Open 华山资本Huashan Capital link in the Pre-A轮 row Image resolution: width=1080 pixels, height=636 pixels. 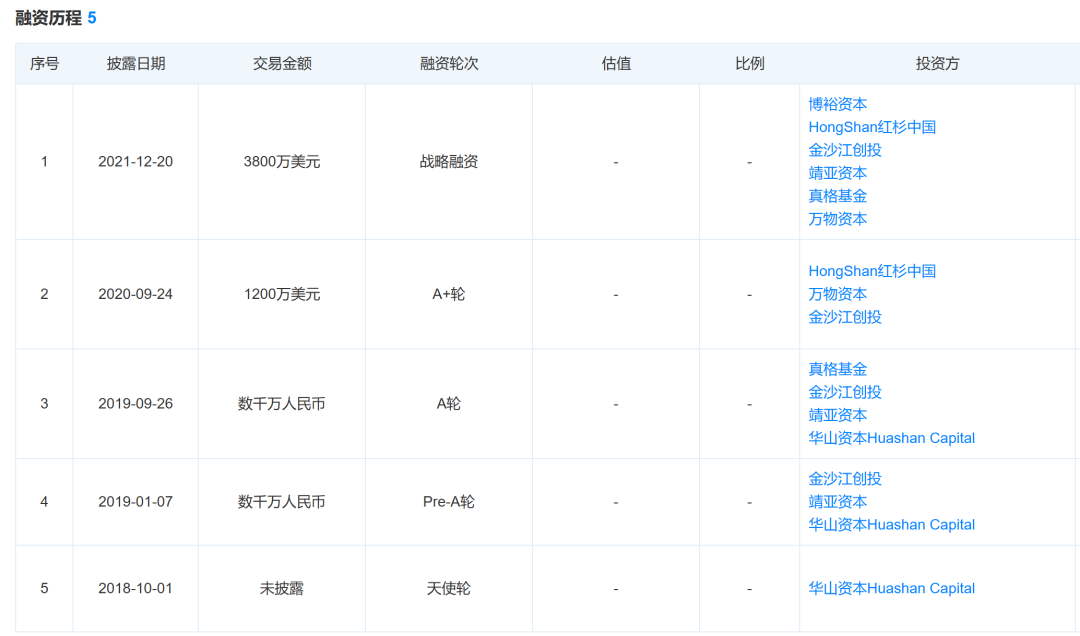pos(891,524)
